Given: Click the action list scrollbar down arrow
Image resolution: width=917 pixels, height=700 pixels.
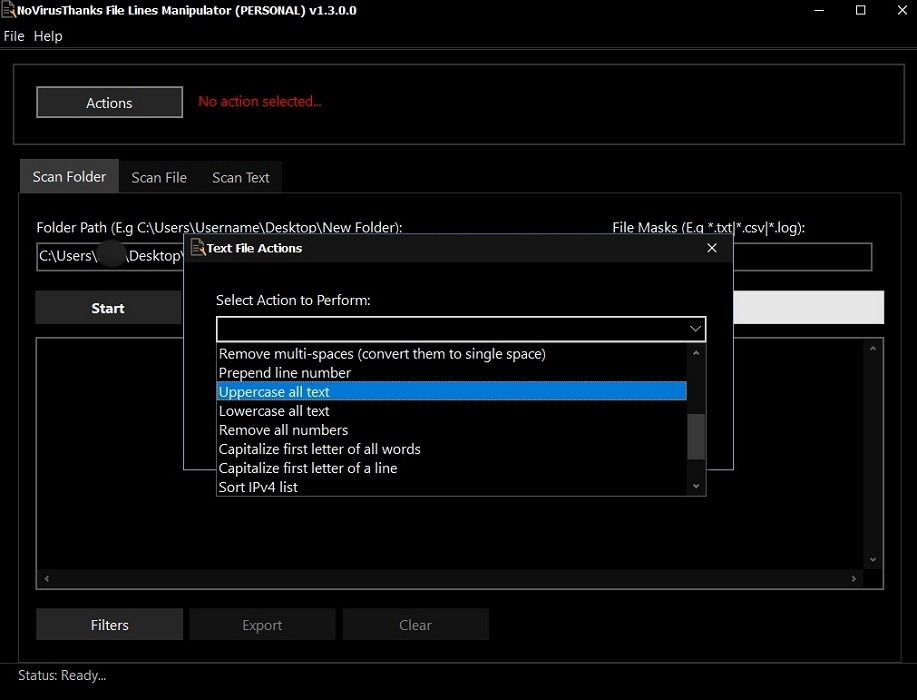Looking at the screenshot, I should 696,486.
